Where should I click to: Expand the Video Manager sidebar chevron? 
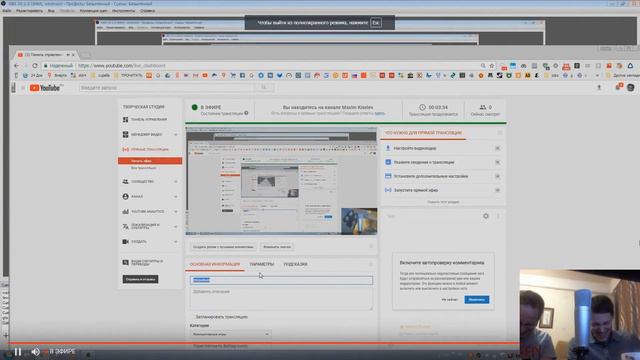click(x=176, y=134)
